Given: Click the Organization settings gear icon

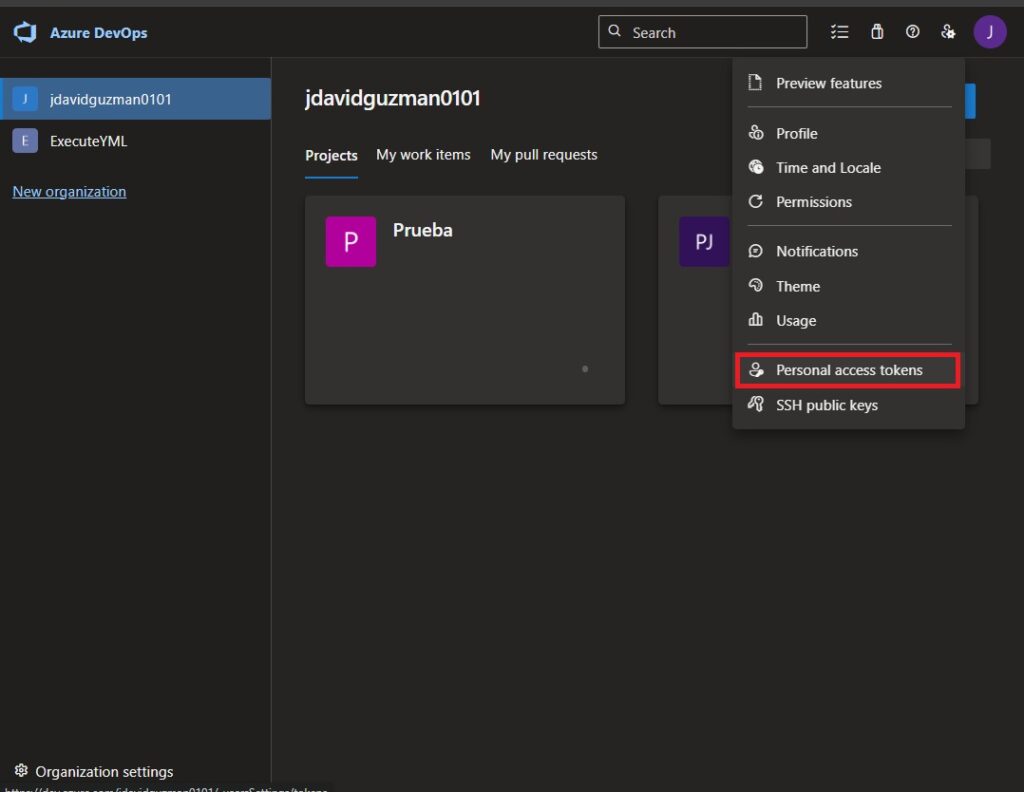Looking at the screenshot, I should [21, 771].
